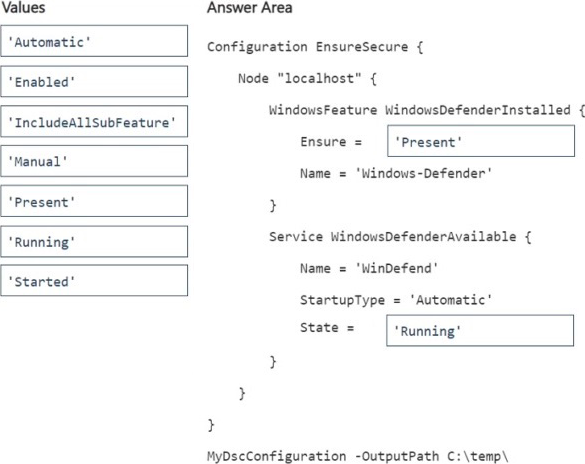Image resolution: width=585 pixels, height=464 pixels.
Task: Click the 'Ensure =' label text
Action: click(331, 142)
